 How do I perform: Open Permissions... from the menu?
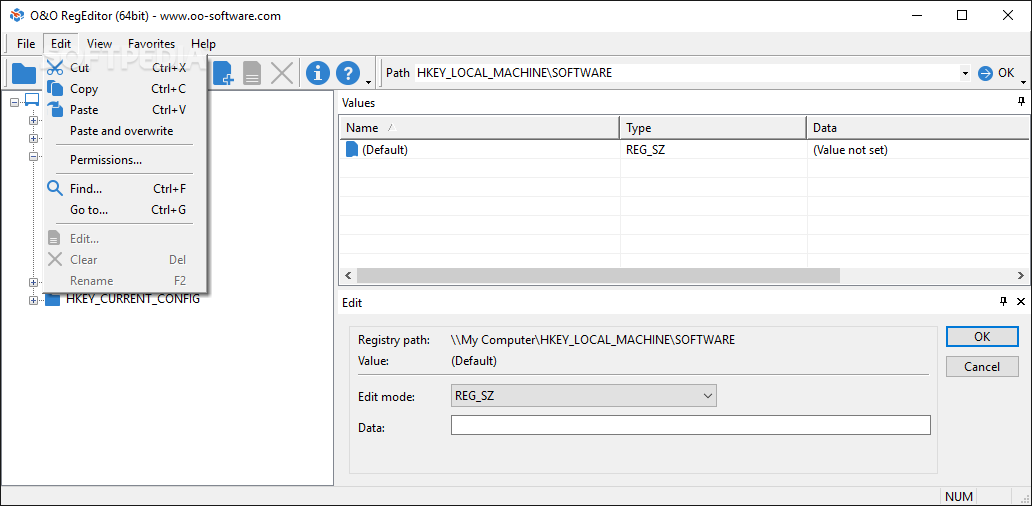pyautogui.click(x=125, y=160)
